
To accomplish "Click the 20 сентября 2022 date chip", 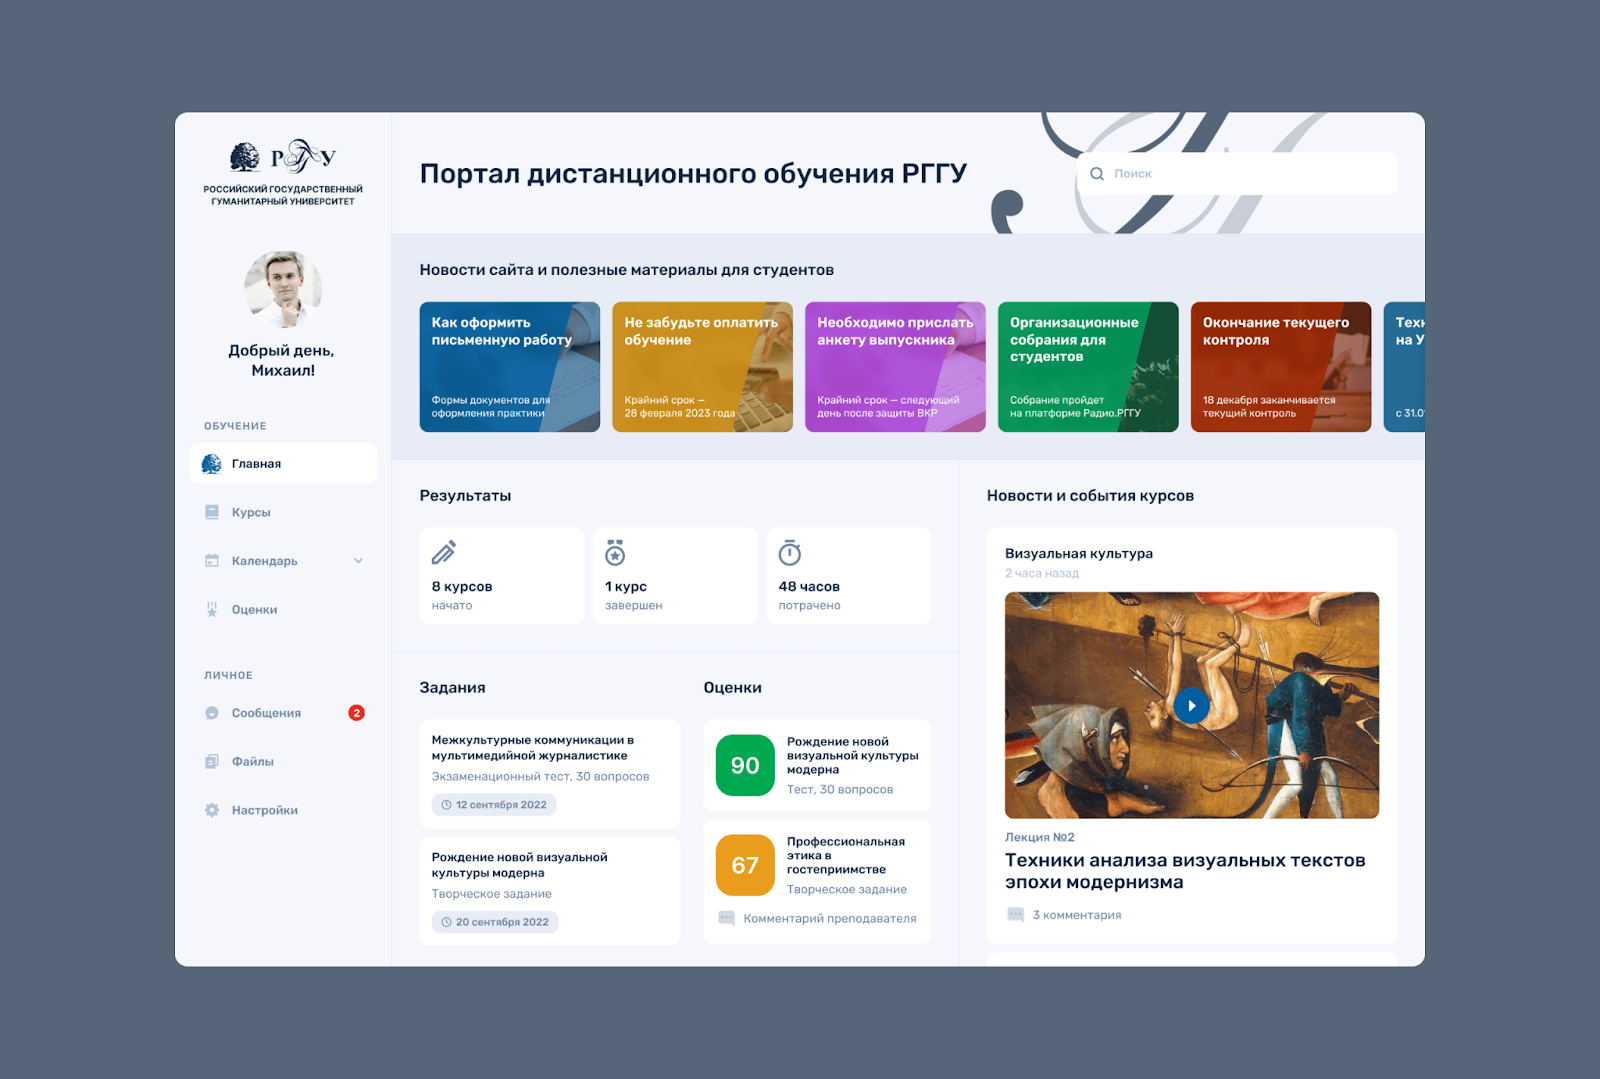I will click(495, 922).
